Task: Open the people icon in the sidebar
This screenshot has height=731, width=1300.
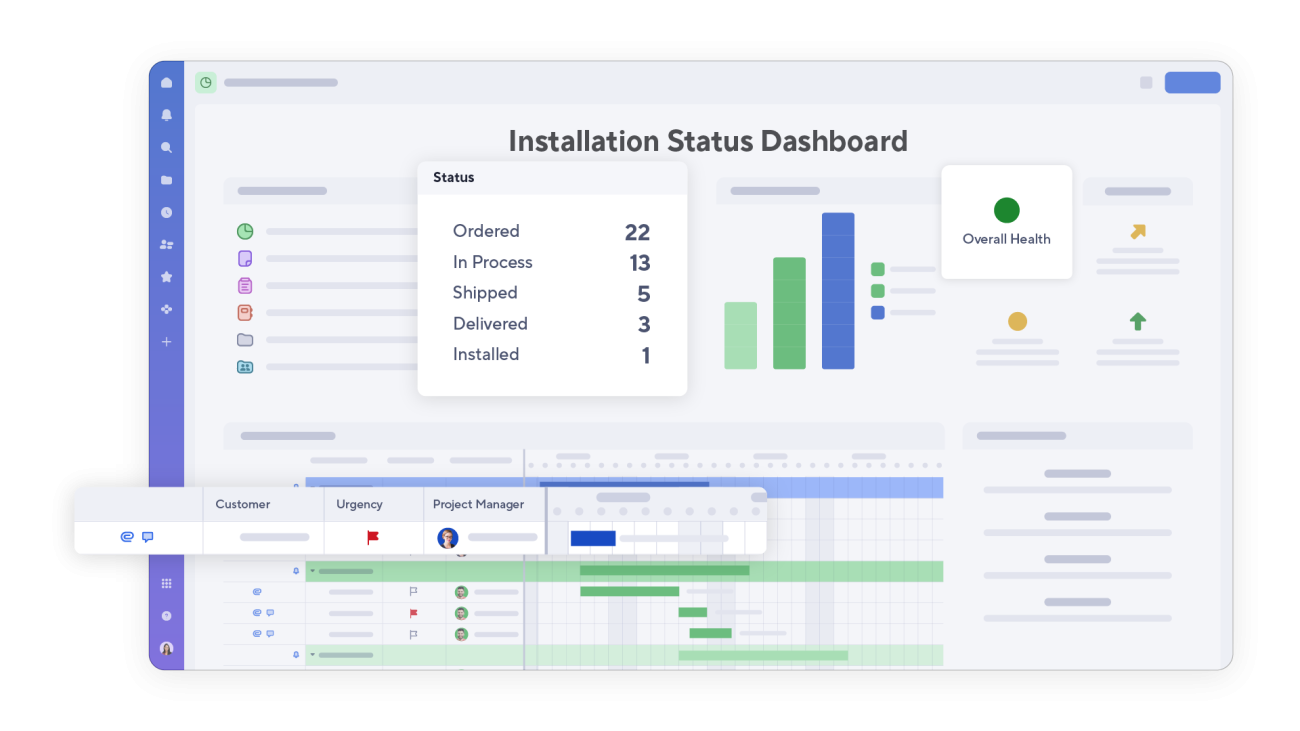Action: pyautogui.click(x=166, y=244)
